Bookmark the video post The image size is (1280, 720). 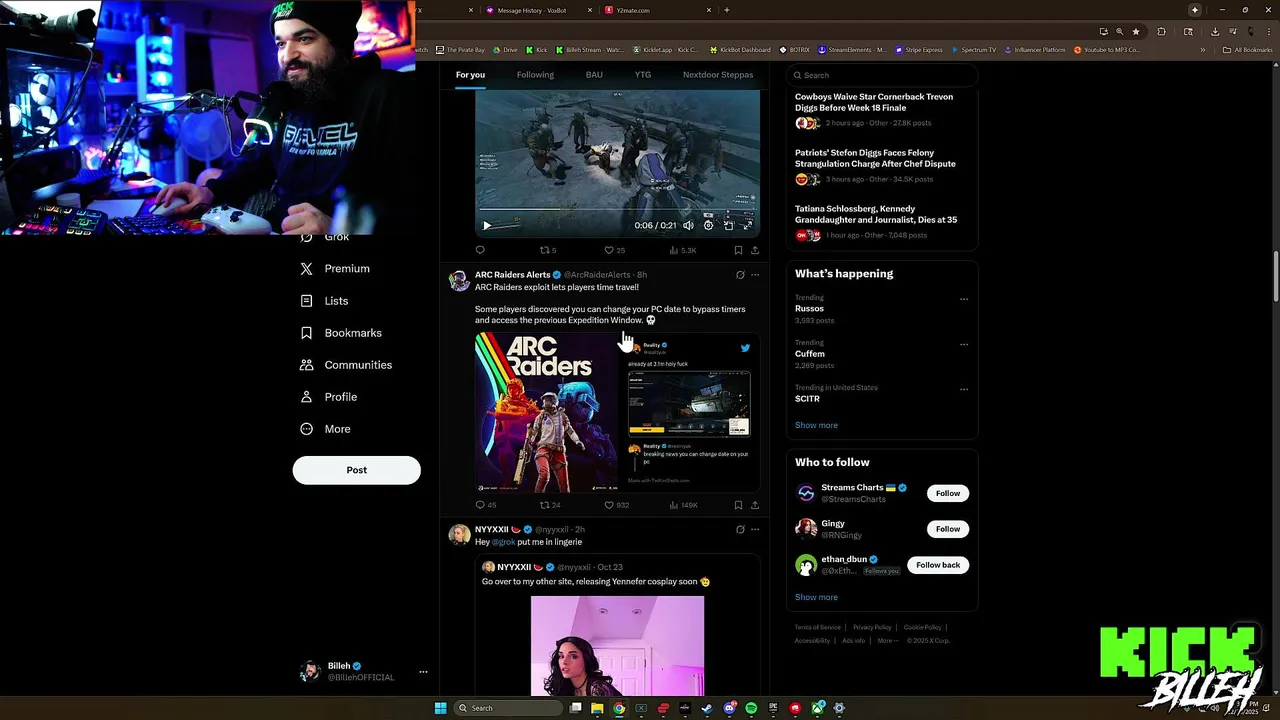point(738,250)
